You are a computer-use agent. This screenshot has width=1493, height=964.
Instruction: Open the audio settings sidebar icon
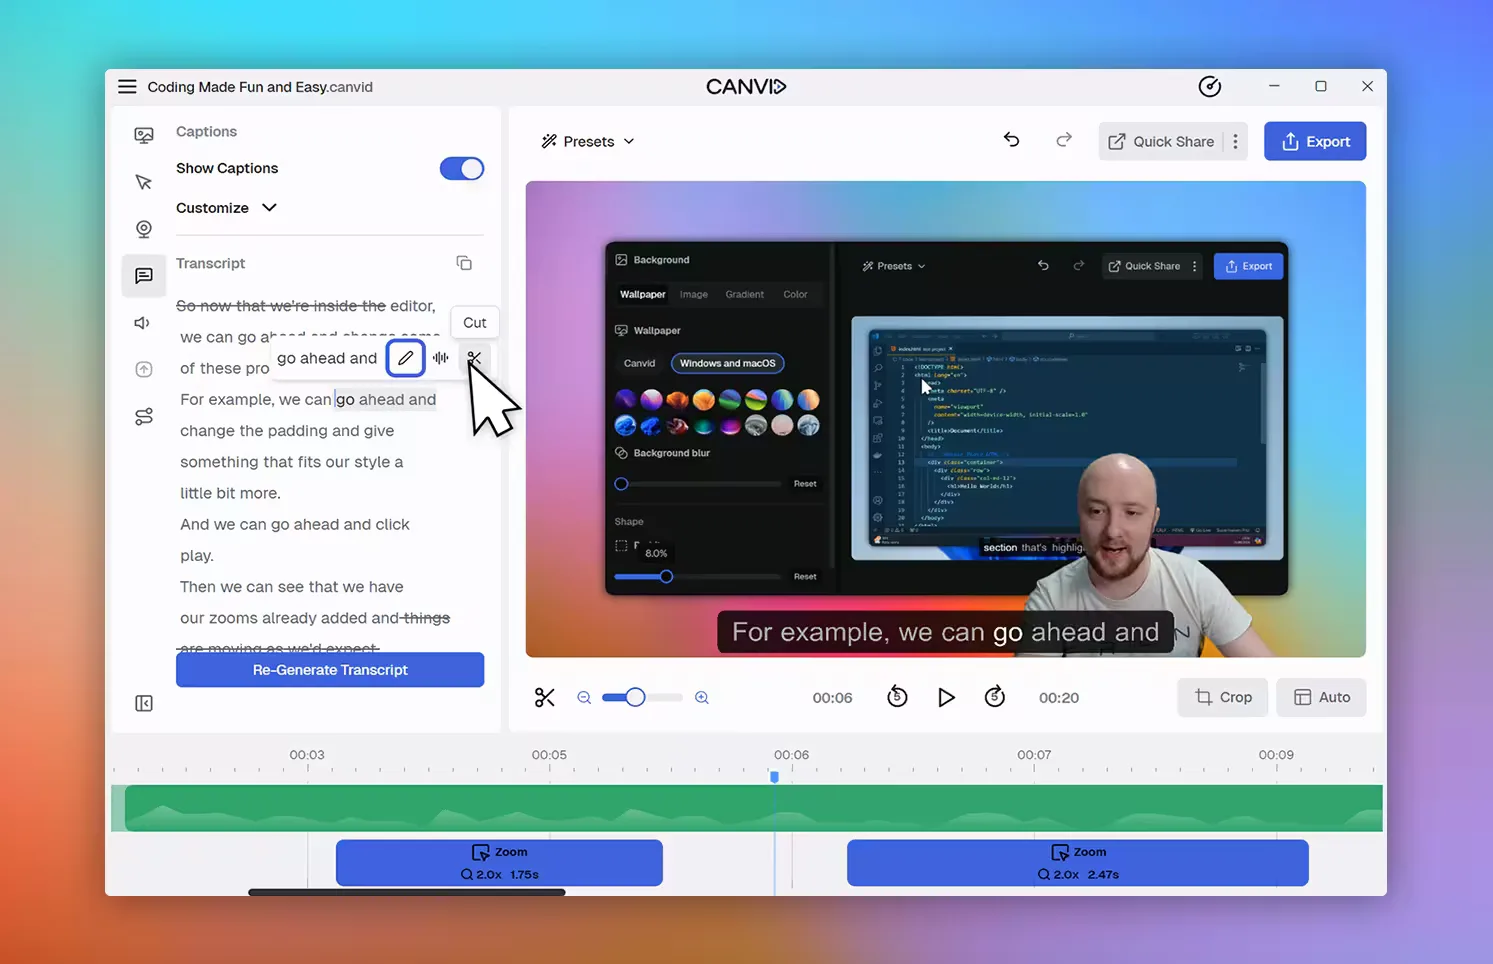pyautogui.click(x=144, y=323)
